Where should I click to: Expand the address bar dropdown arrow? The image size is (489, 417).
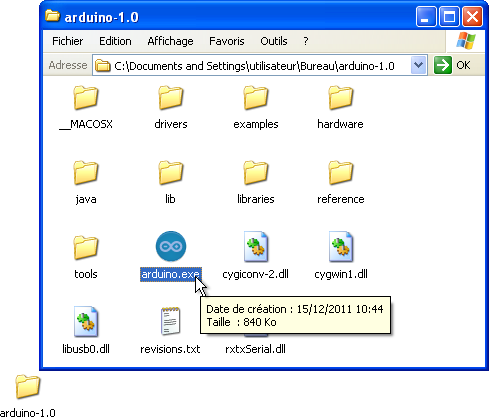point(418,65)
